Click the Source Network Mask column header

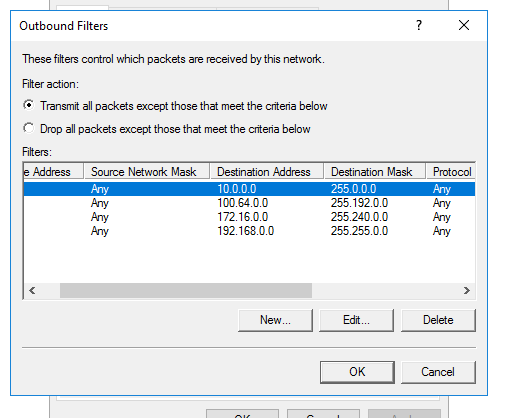point(147,172)
